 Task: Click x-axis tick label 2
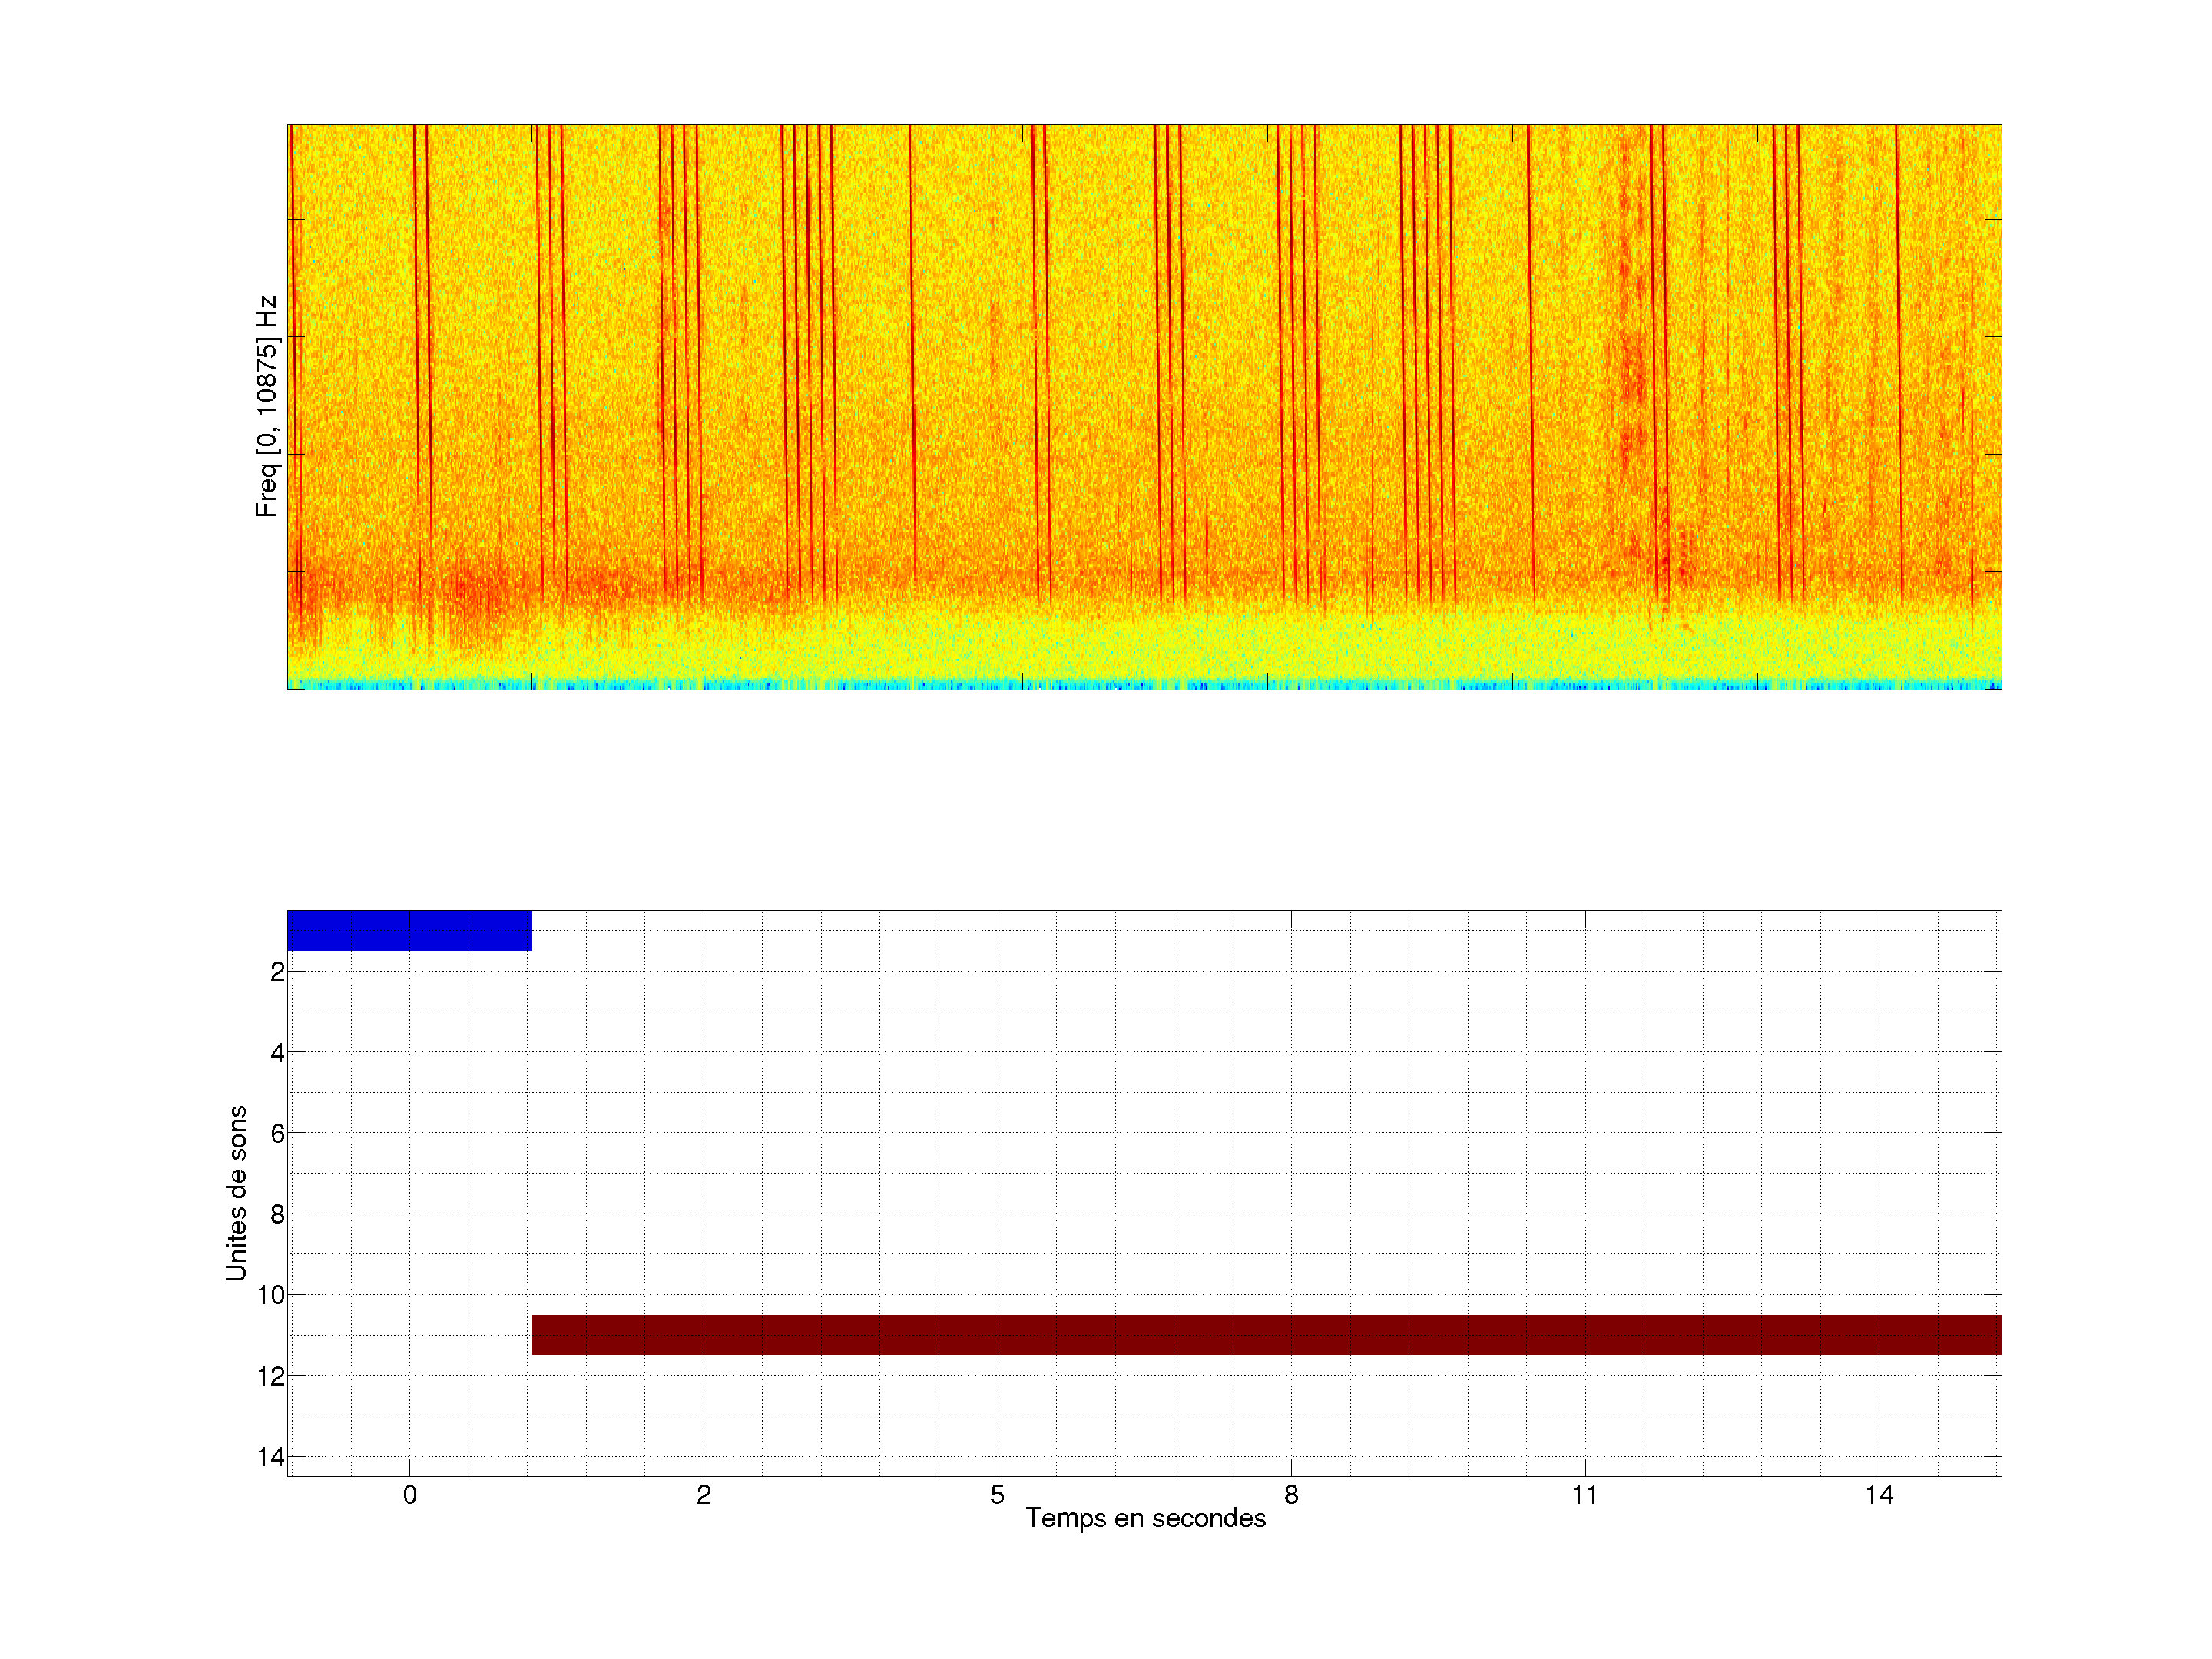[x=703, y=1495]
